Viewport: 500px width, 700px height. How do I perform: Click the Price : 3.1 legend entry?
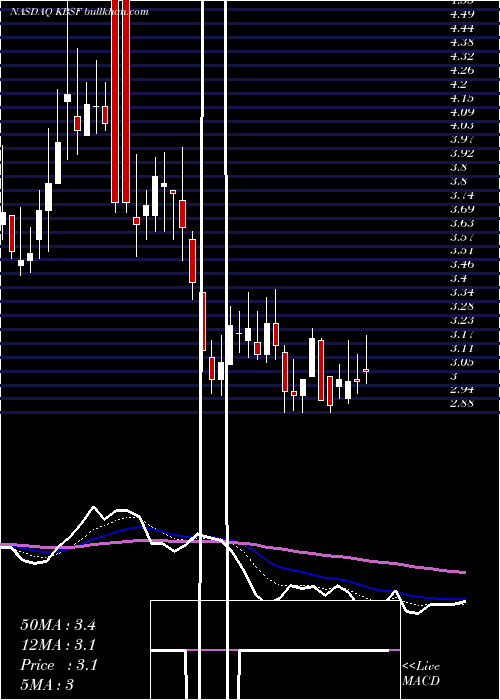point(58,665)
